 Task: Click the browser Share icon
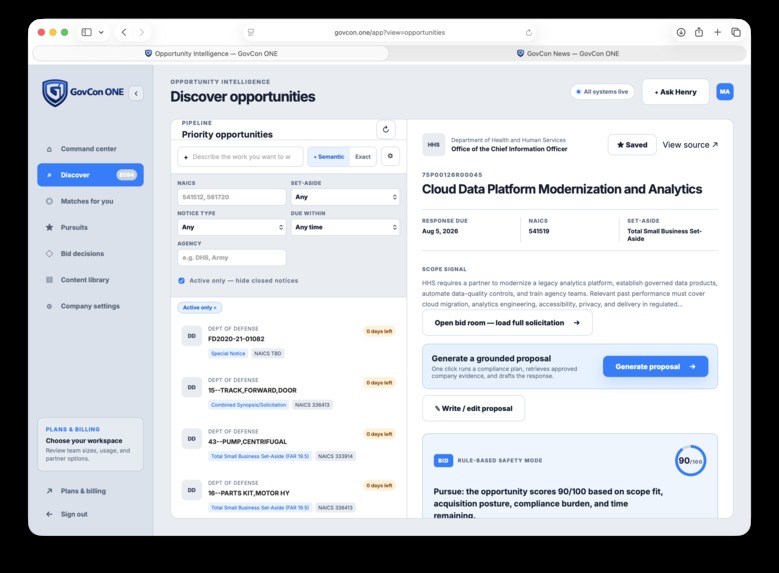[699, 32]
